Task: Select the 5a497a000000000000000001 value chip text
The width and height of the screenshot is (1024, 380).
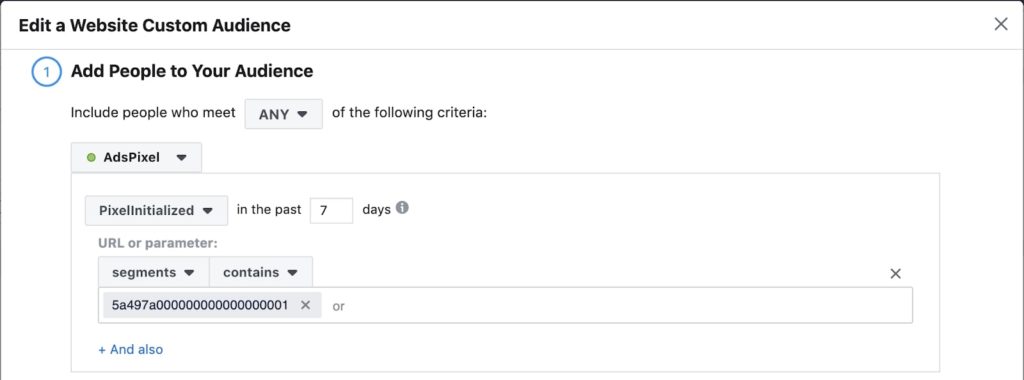Action: 200,305
